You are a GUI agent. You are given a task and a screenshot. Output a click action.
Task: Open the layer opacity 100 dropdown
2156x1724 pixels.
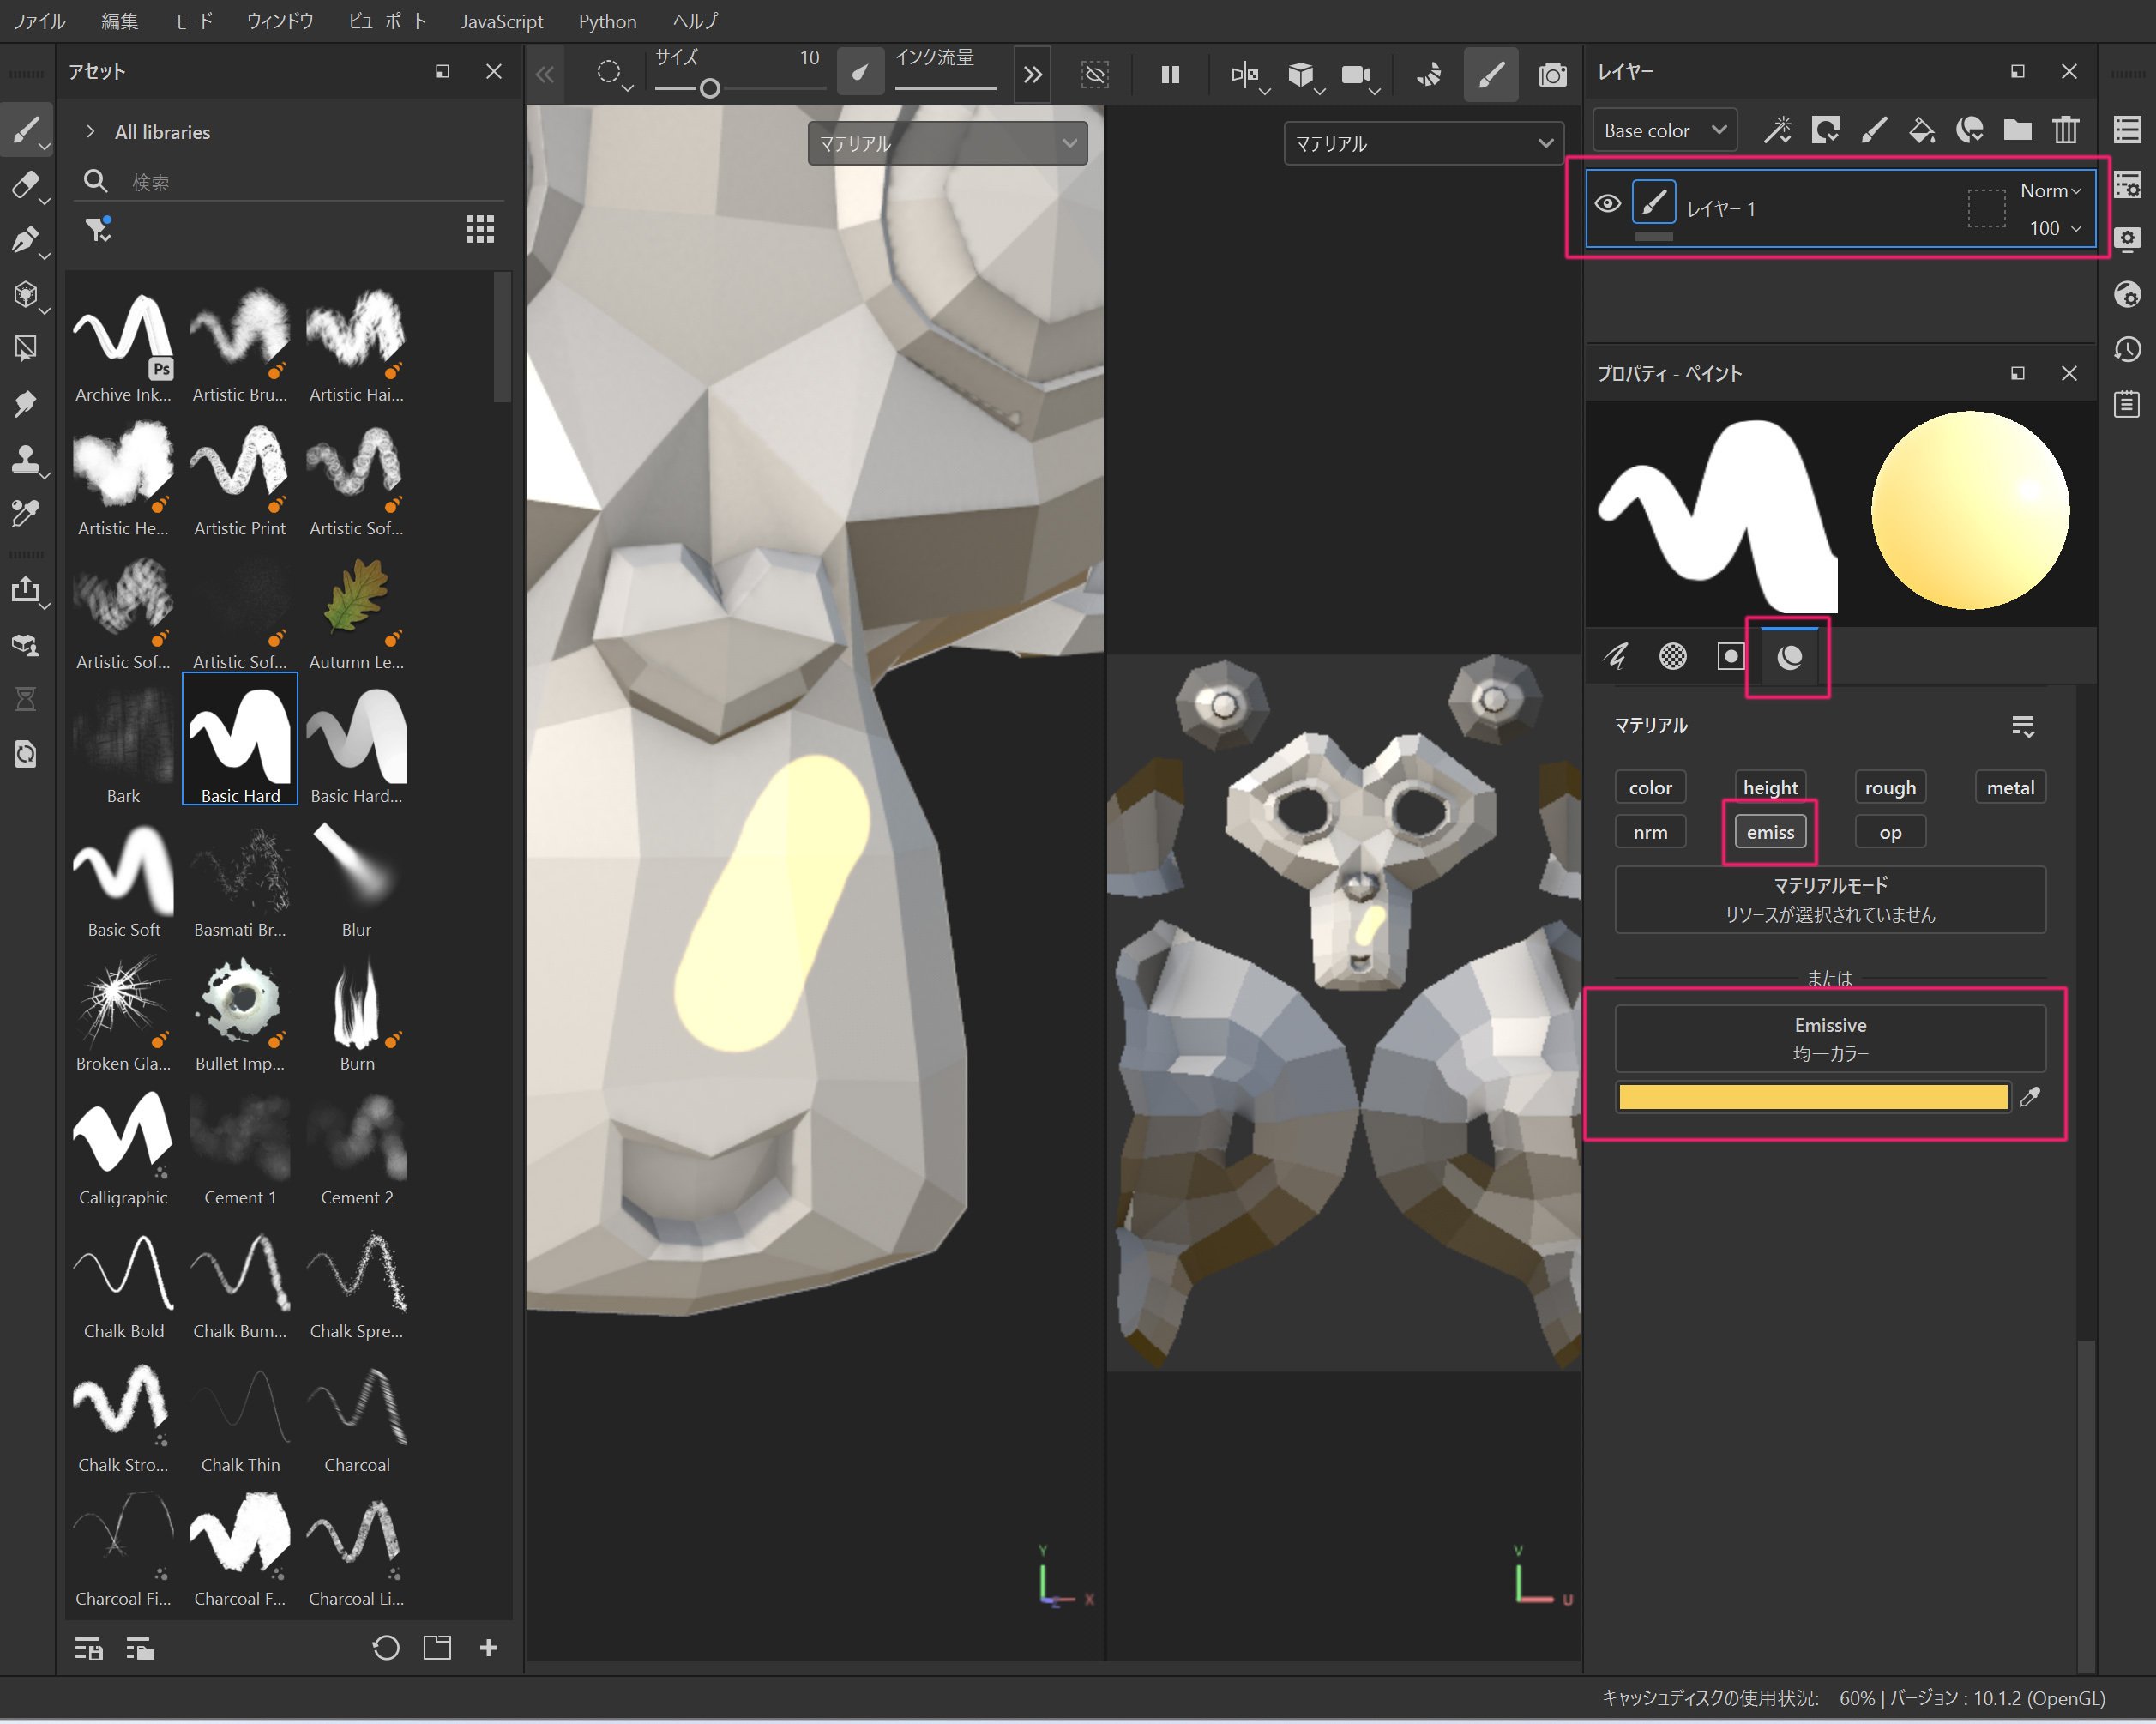2055,228
